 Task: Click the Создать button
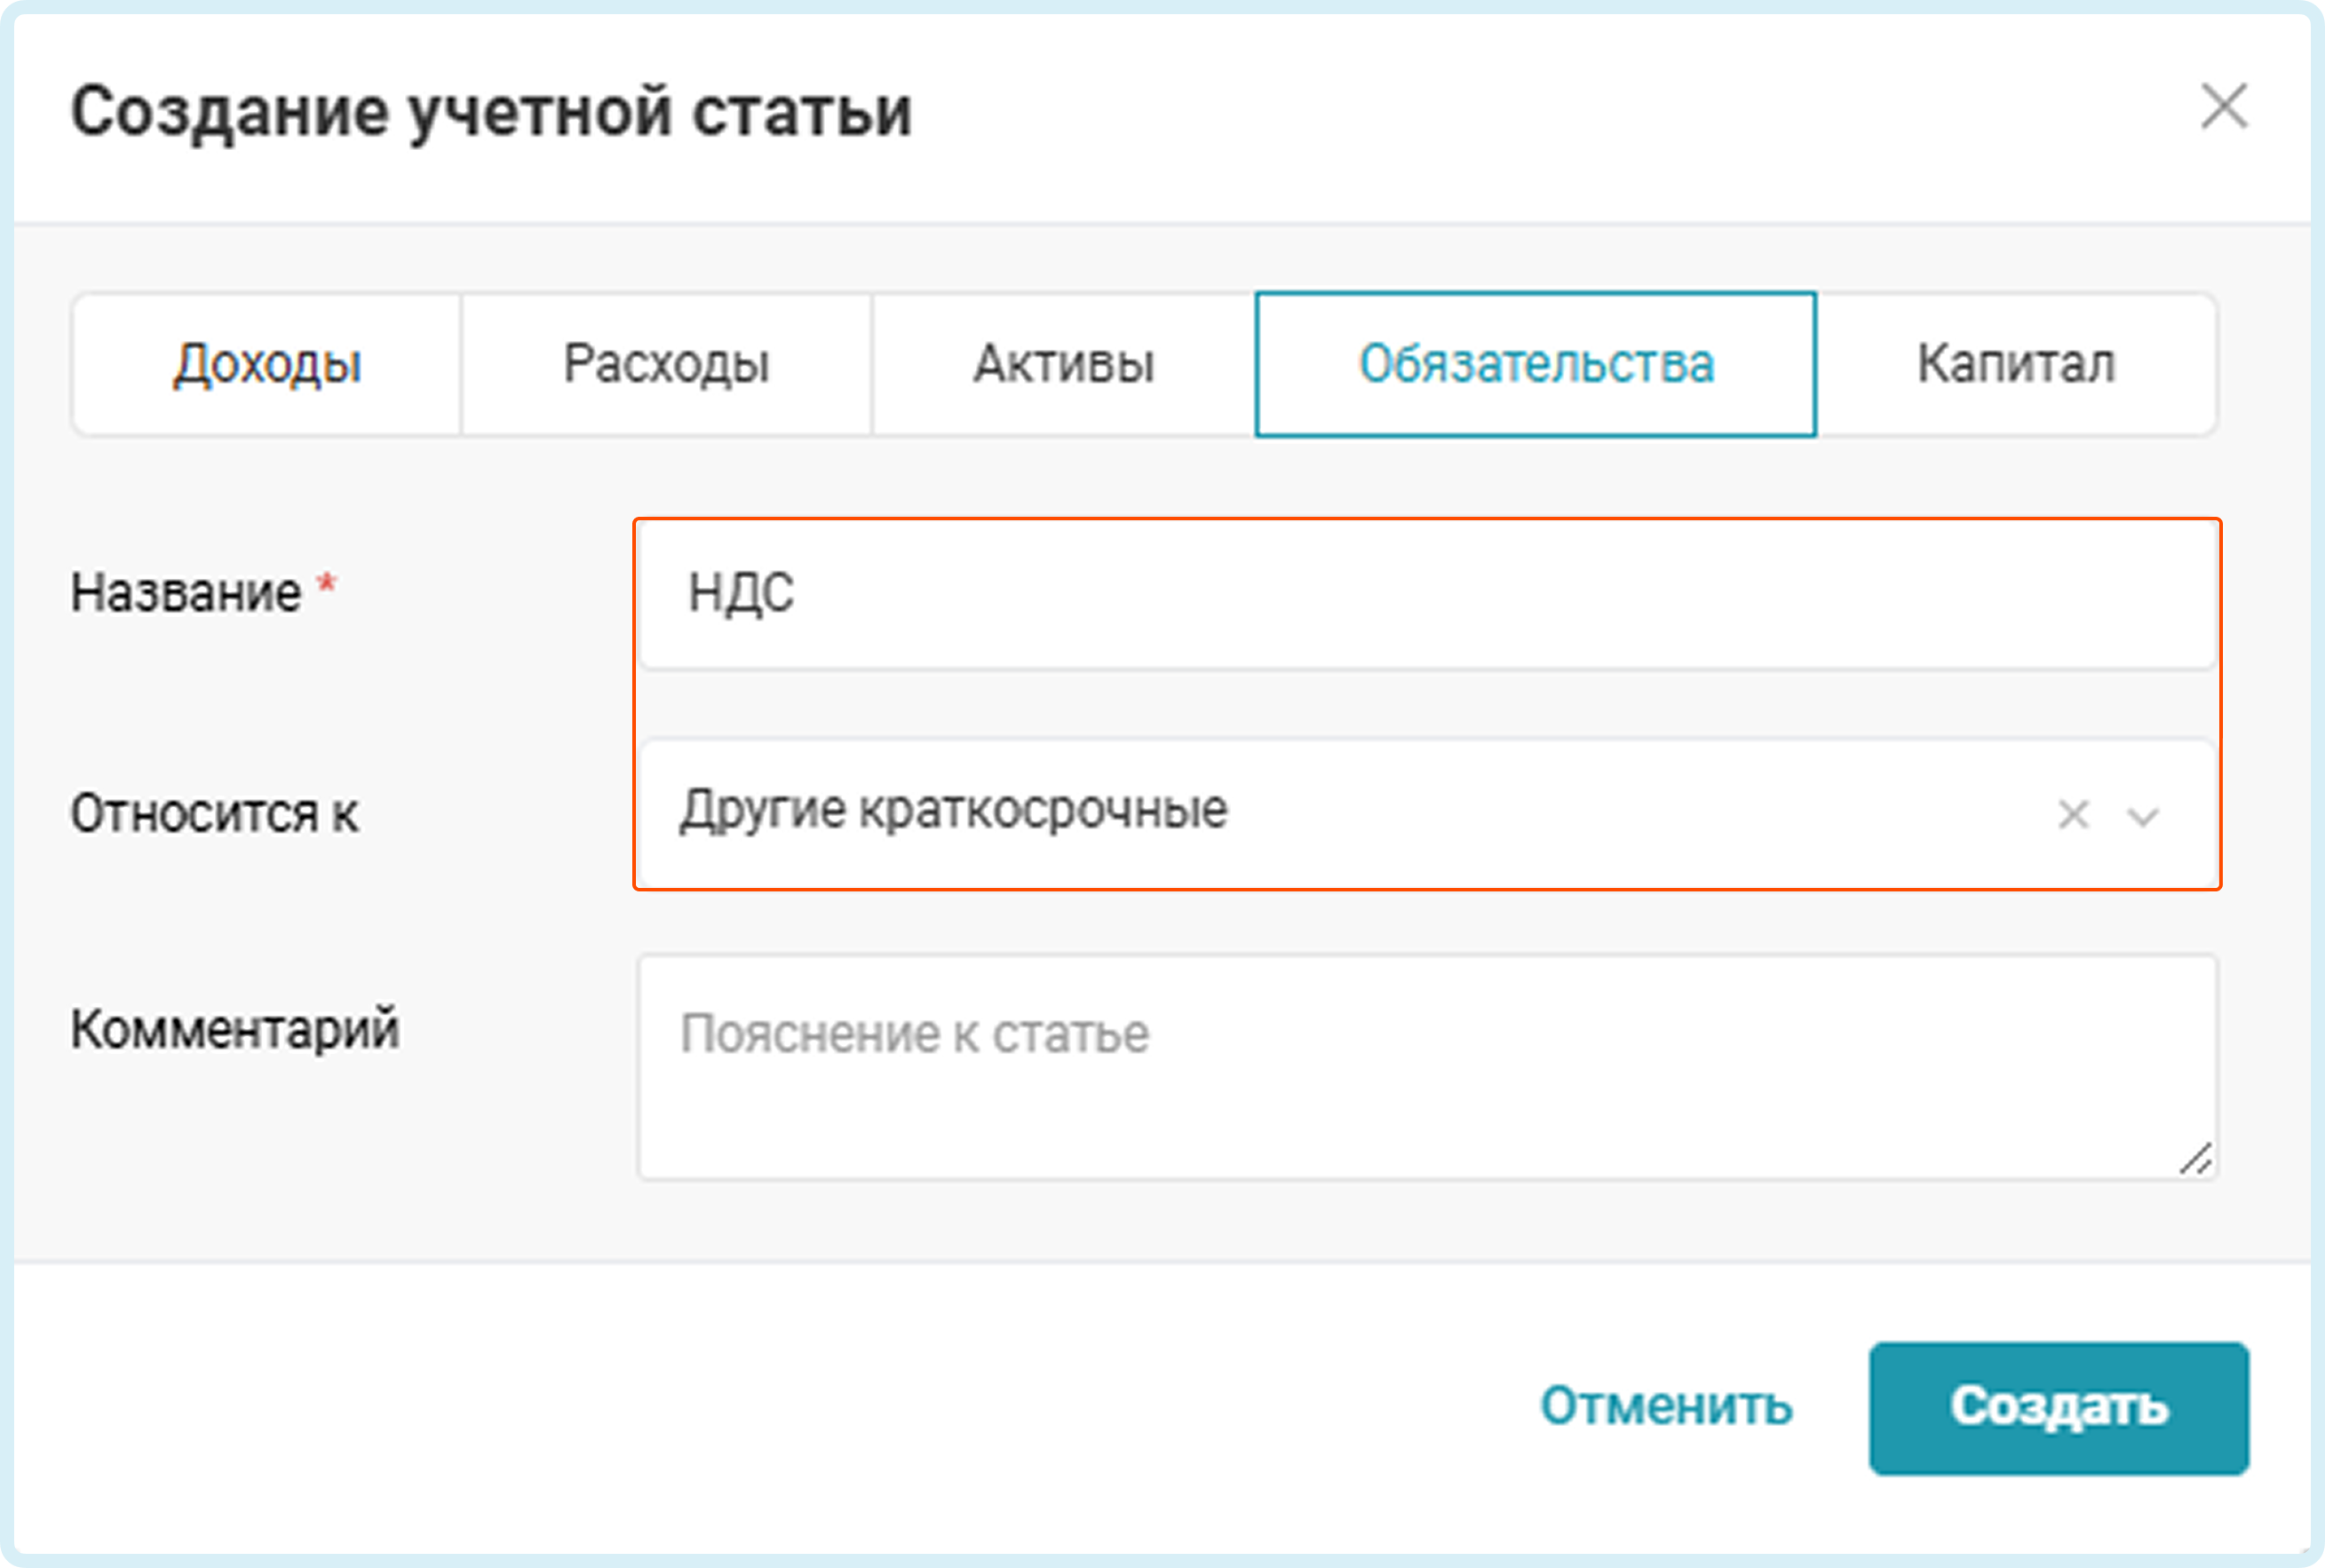click(2059, 1408)
